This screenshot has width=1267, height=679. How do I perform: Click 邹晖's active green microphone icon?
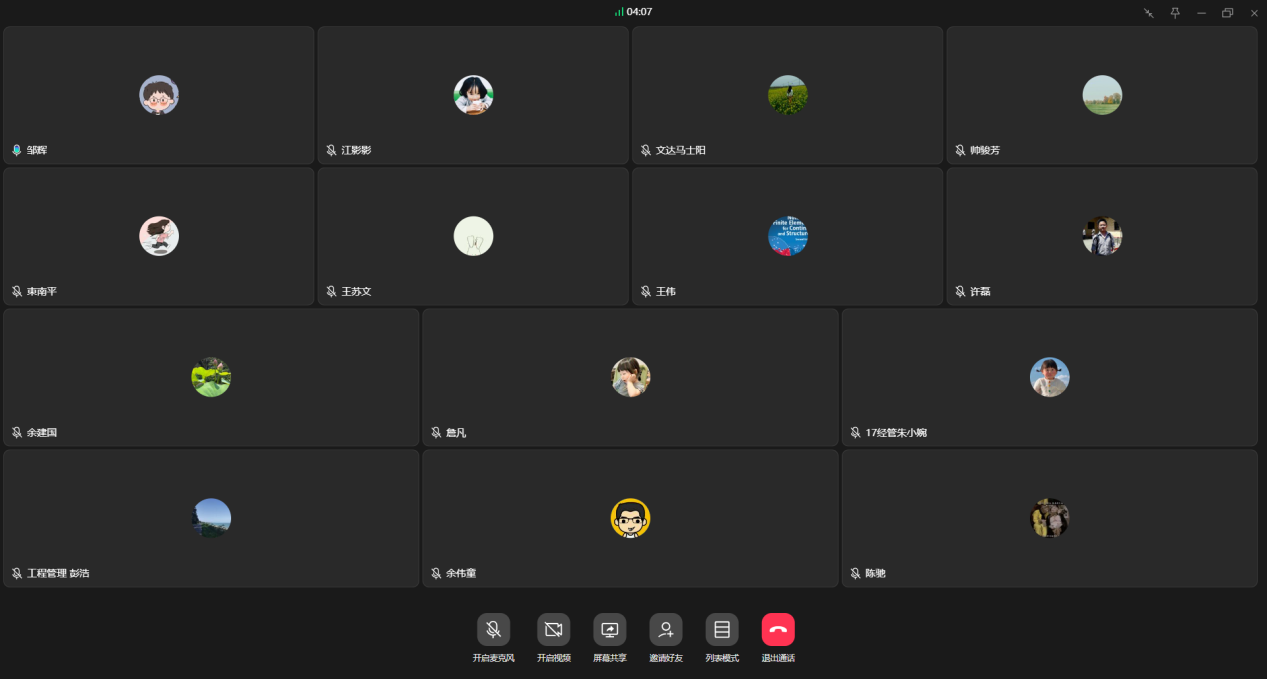point(17,150)
